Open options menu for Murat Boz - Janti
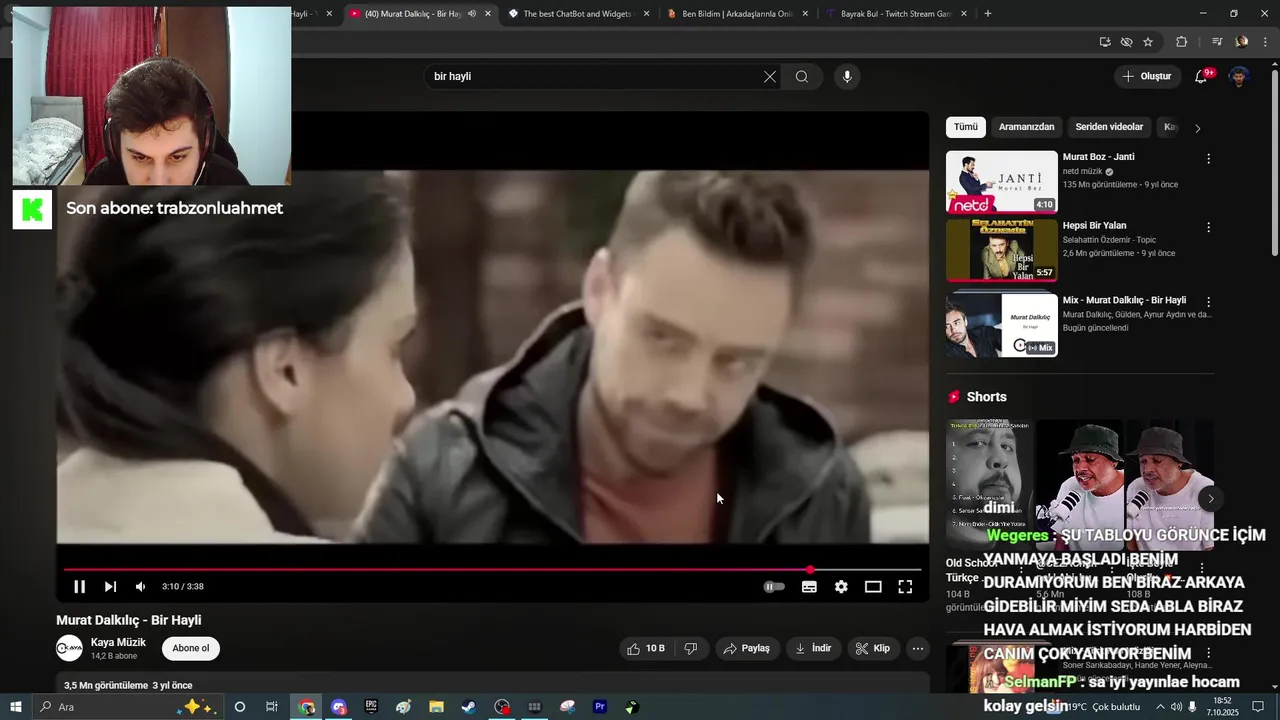 click(1208, 159)
